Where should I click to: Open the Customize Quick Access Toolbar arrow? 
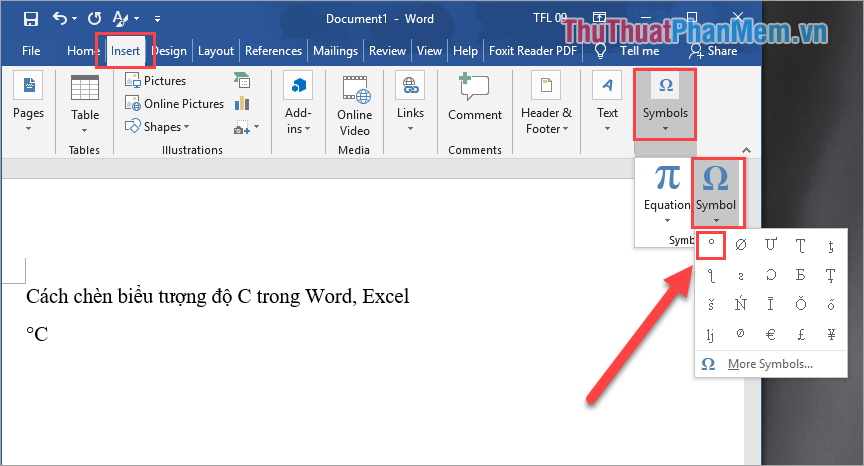coord(158,19)
